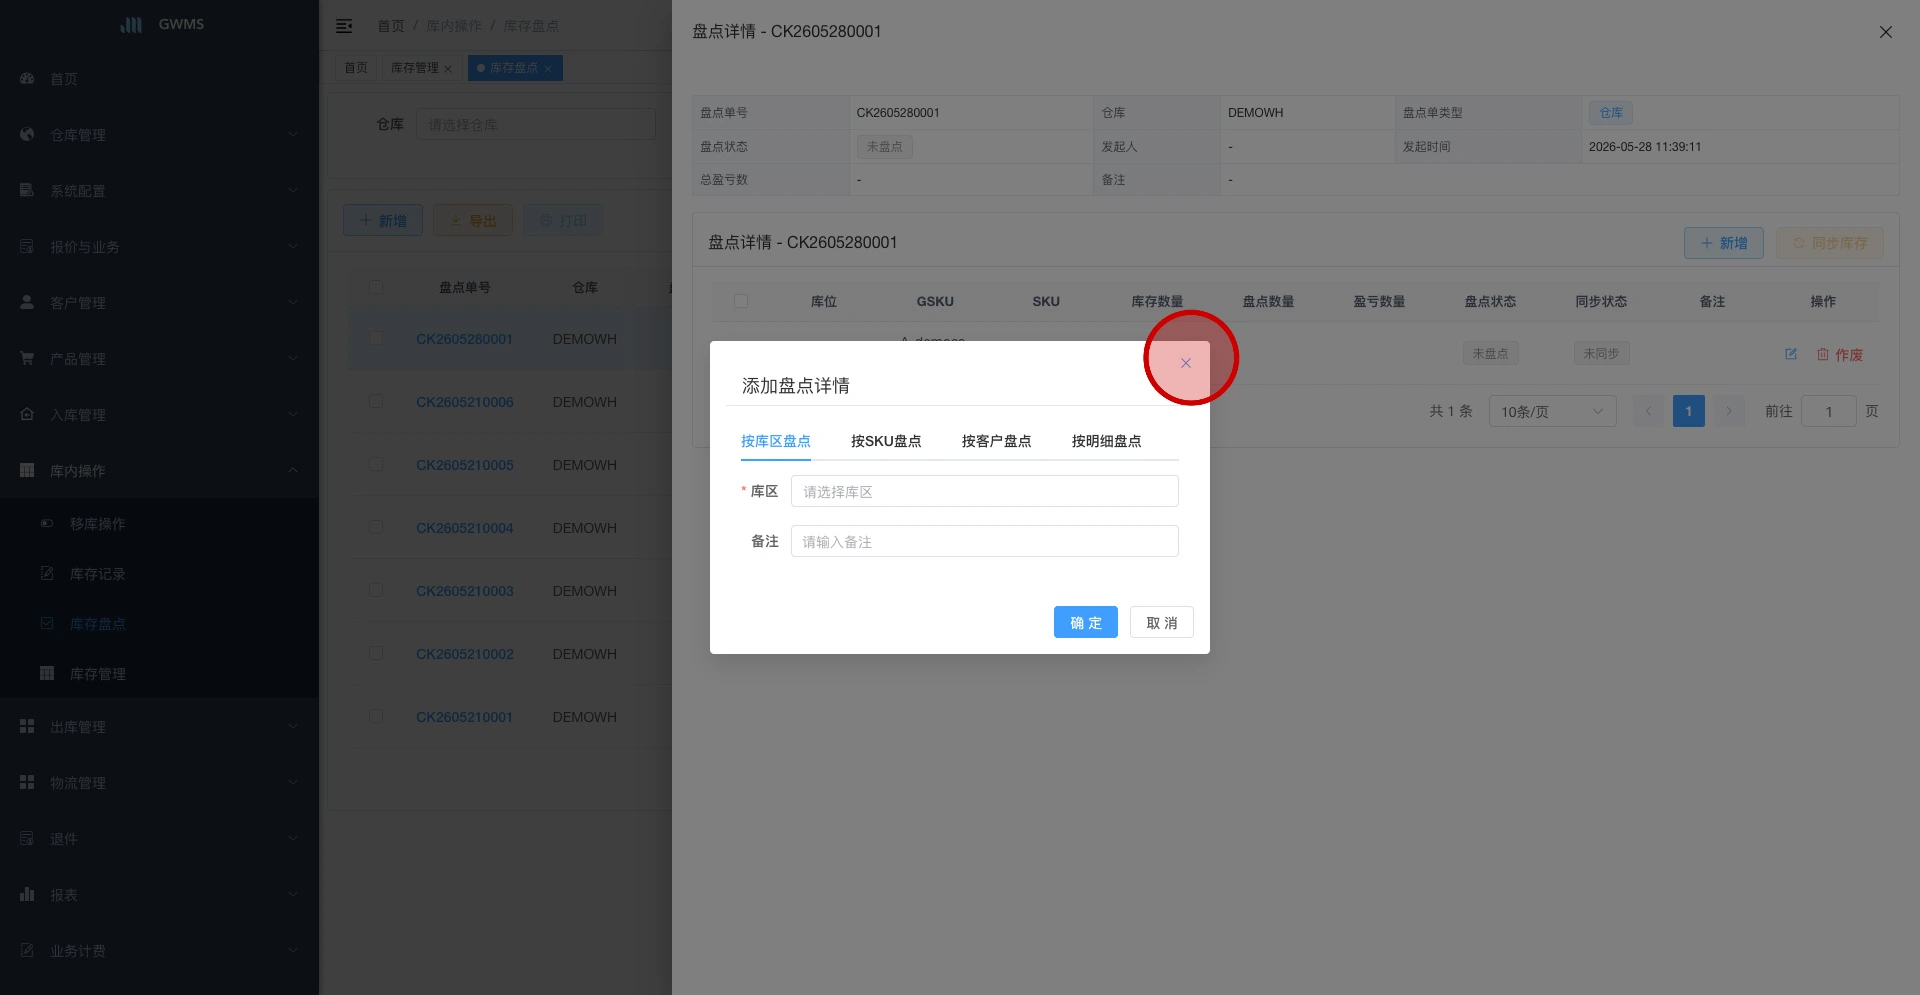Image resolution: width=1920 pixels, height=995 pixels.
Task: Click the 仓库管理 sidebar icon
Action: pyautogui.click(x=27, y=134)
